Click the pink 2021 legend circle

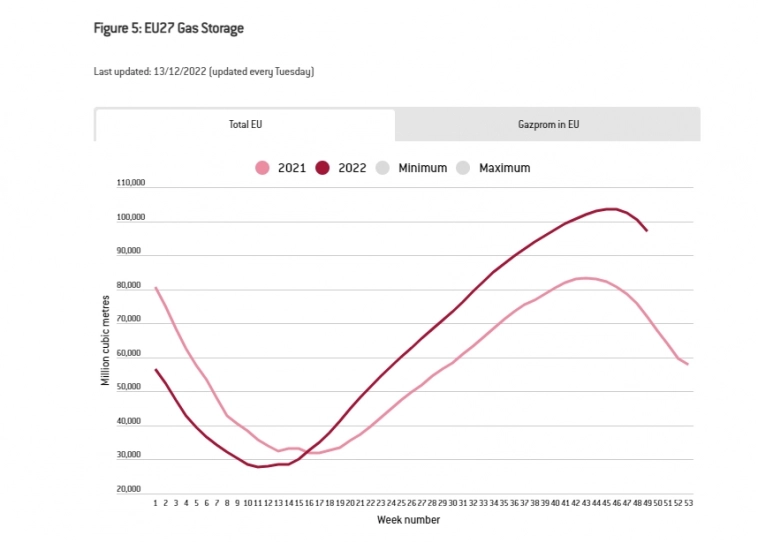click(263, 168)
